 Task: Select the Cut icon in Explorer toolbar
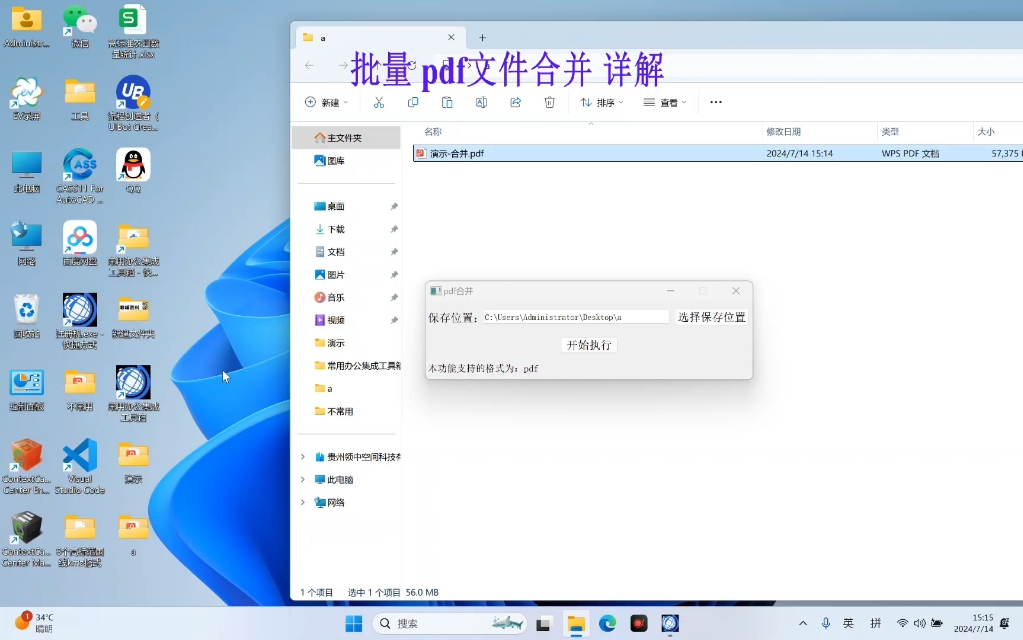click(379, 102)
